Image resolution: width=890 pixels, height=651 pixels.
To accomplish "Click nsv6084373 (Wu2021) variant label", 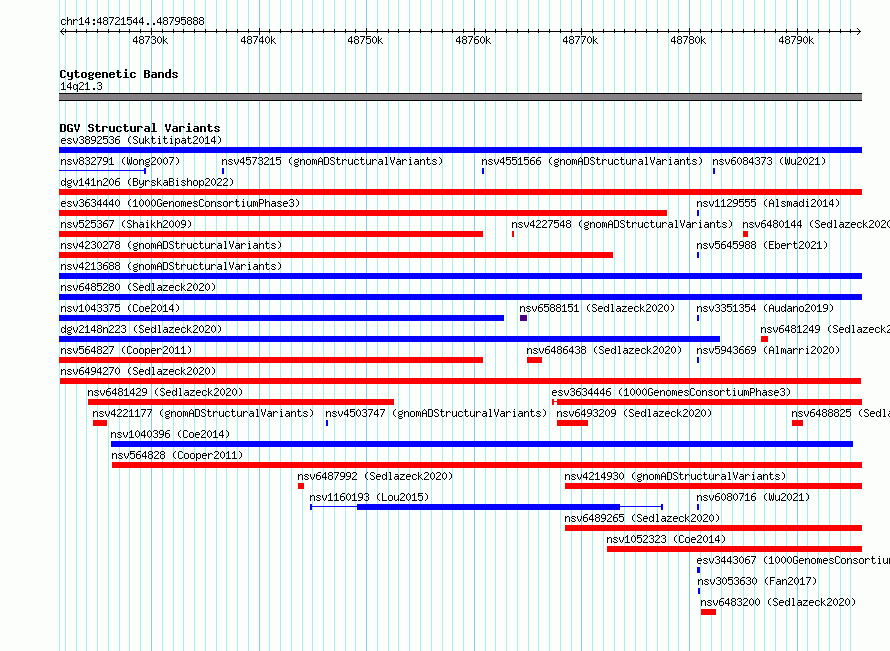I will (769, 161).
